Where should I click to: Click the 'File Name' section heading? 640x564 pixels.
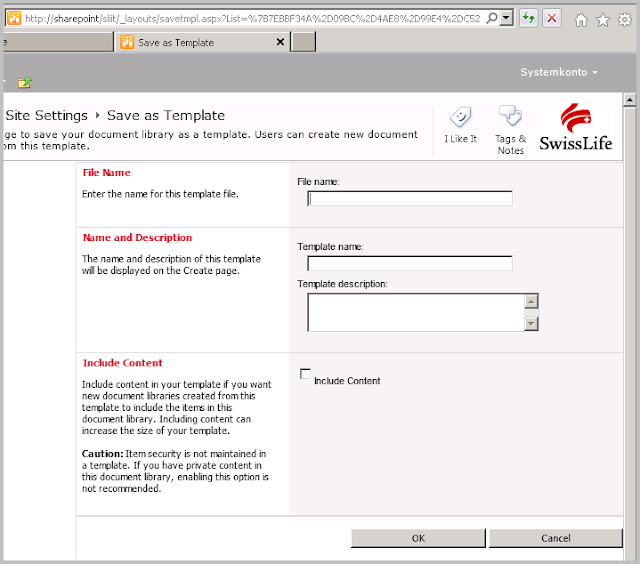(x=107, y=173)
